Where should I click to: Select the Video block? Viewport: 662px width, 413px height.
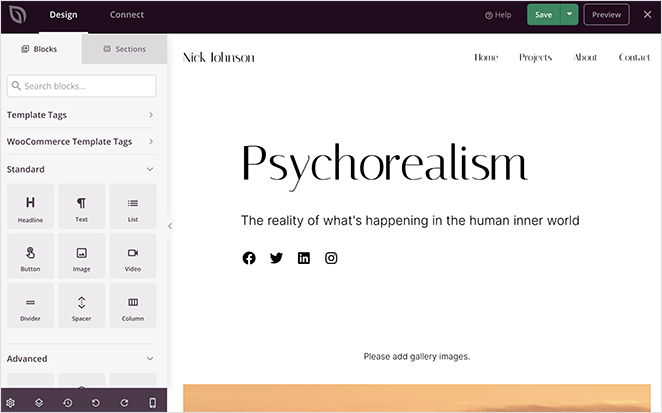click(133, 257)
